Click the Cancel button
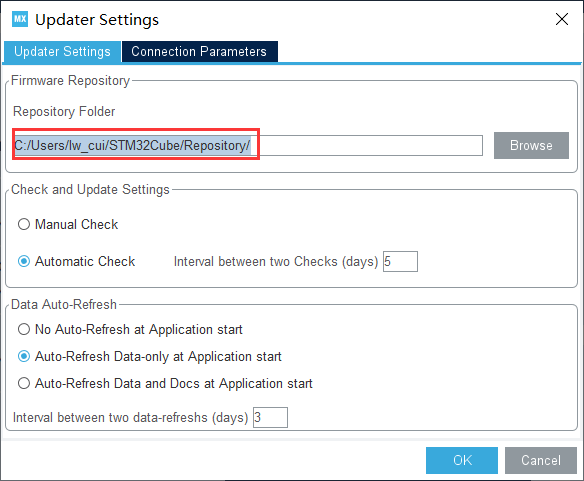The image size is (584, 481). [x=541, y=460]
